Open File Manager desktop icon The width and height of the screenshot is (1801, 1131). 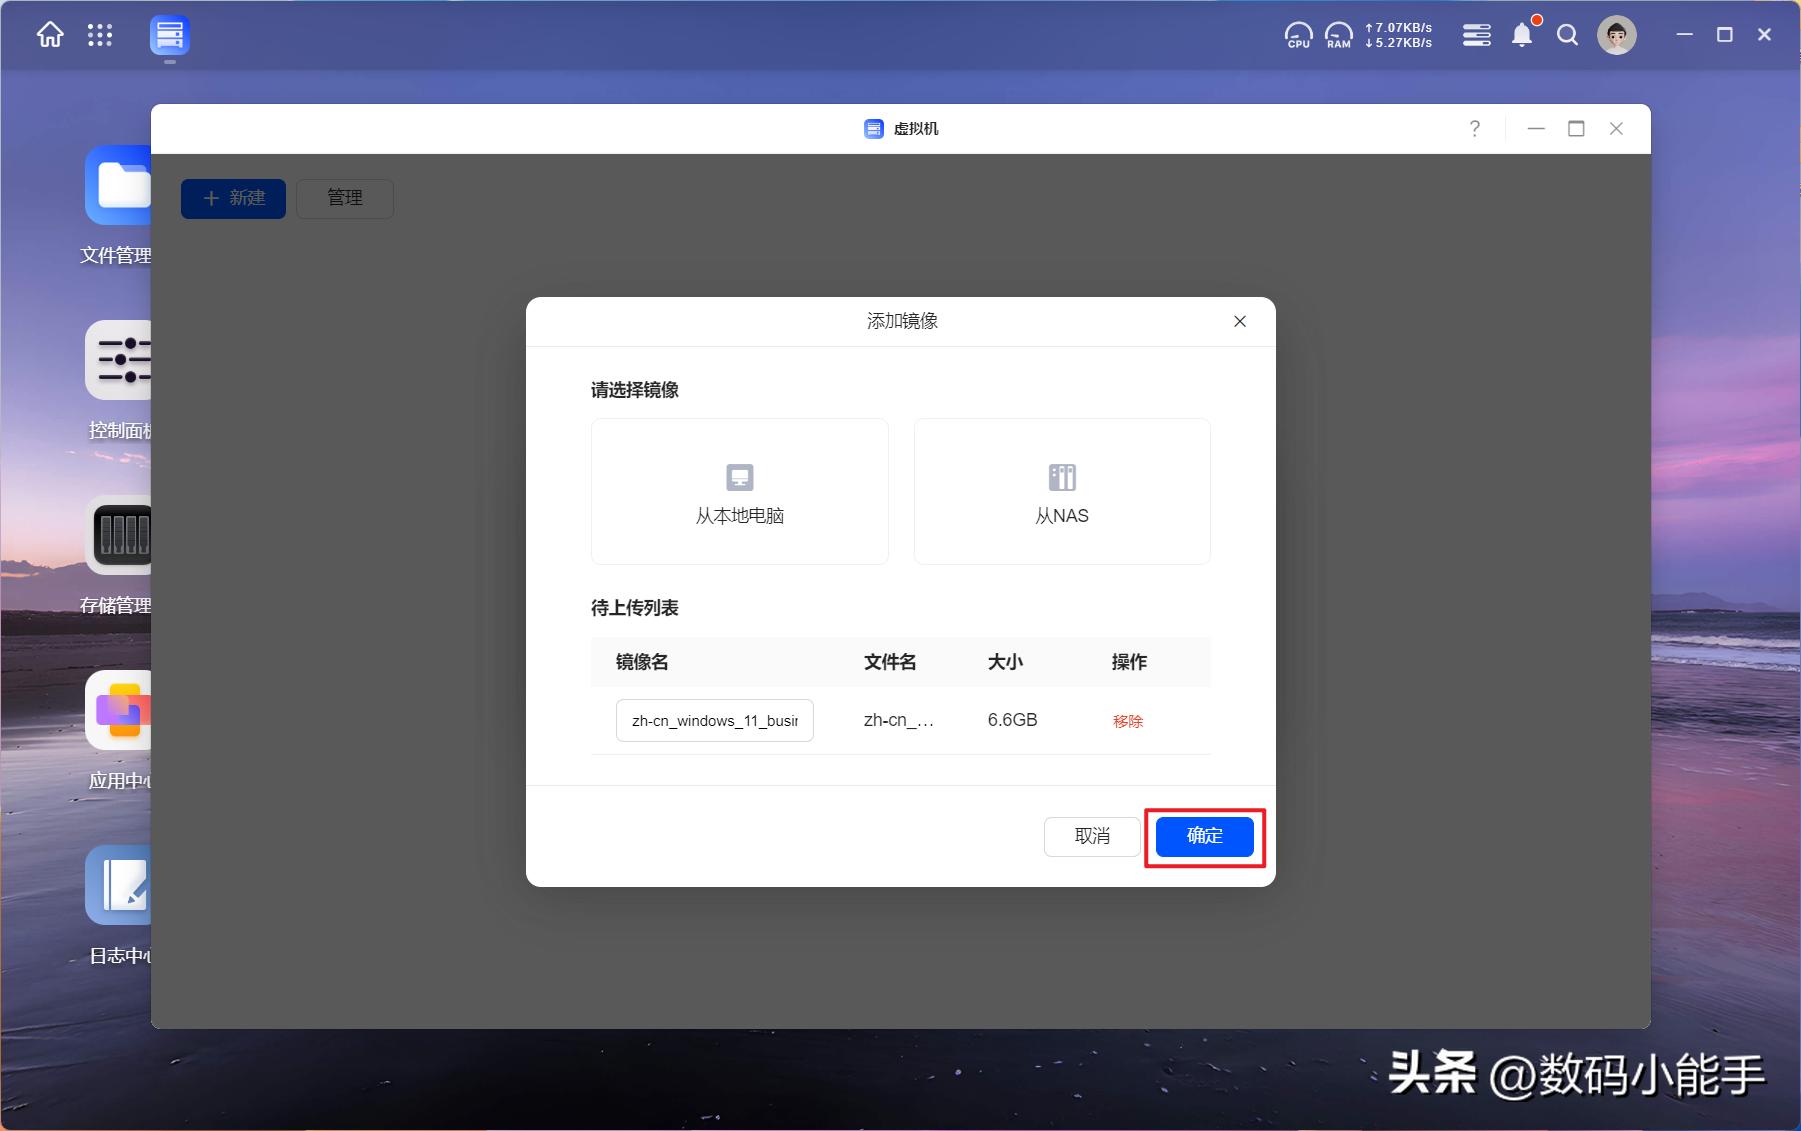118,186
